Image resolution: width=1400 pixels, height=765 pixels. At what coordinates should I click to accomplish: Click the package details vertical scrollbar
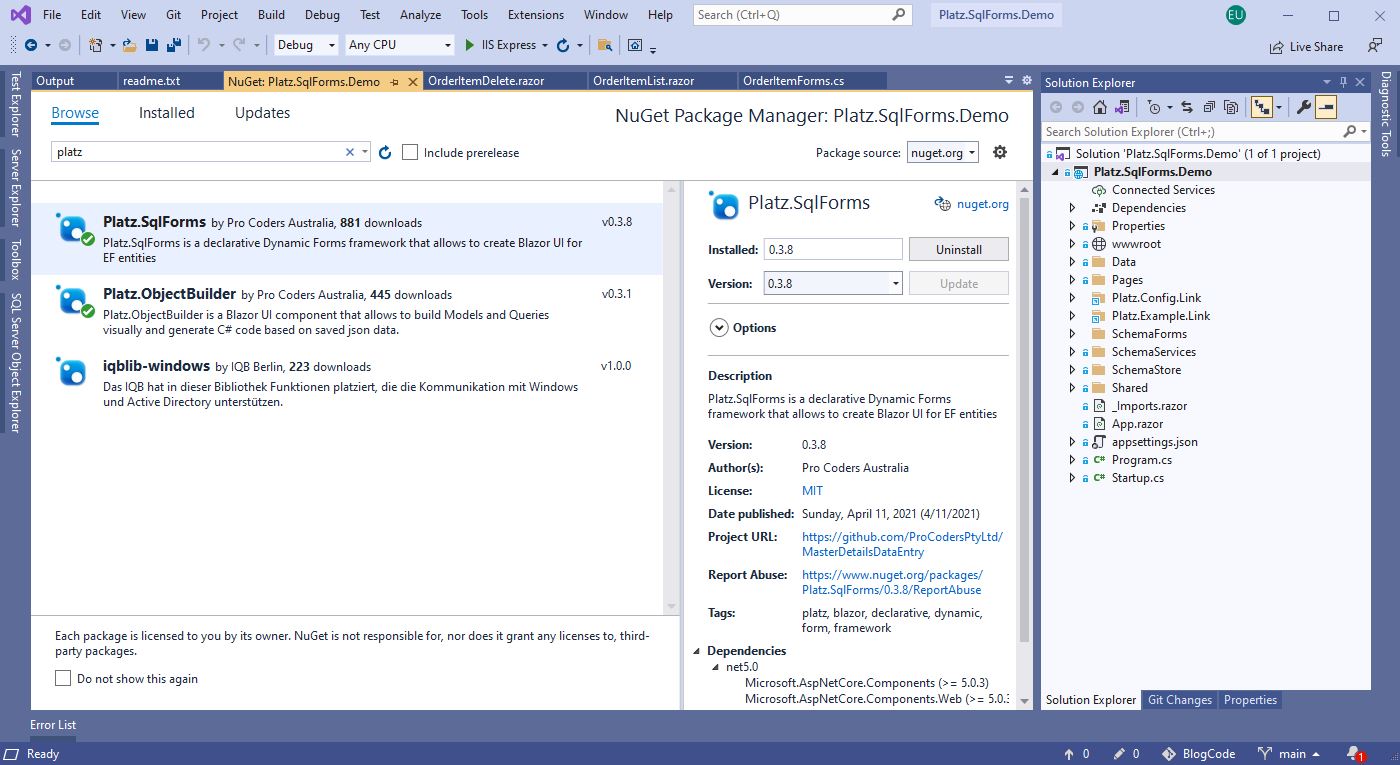pyautogui.click(x=1023, y=420)
